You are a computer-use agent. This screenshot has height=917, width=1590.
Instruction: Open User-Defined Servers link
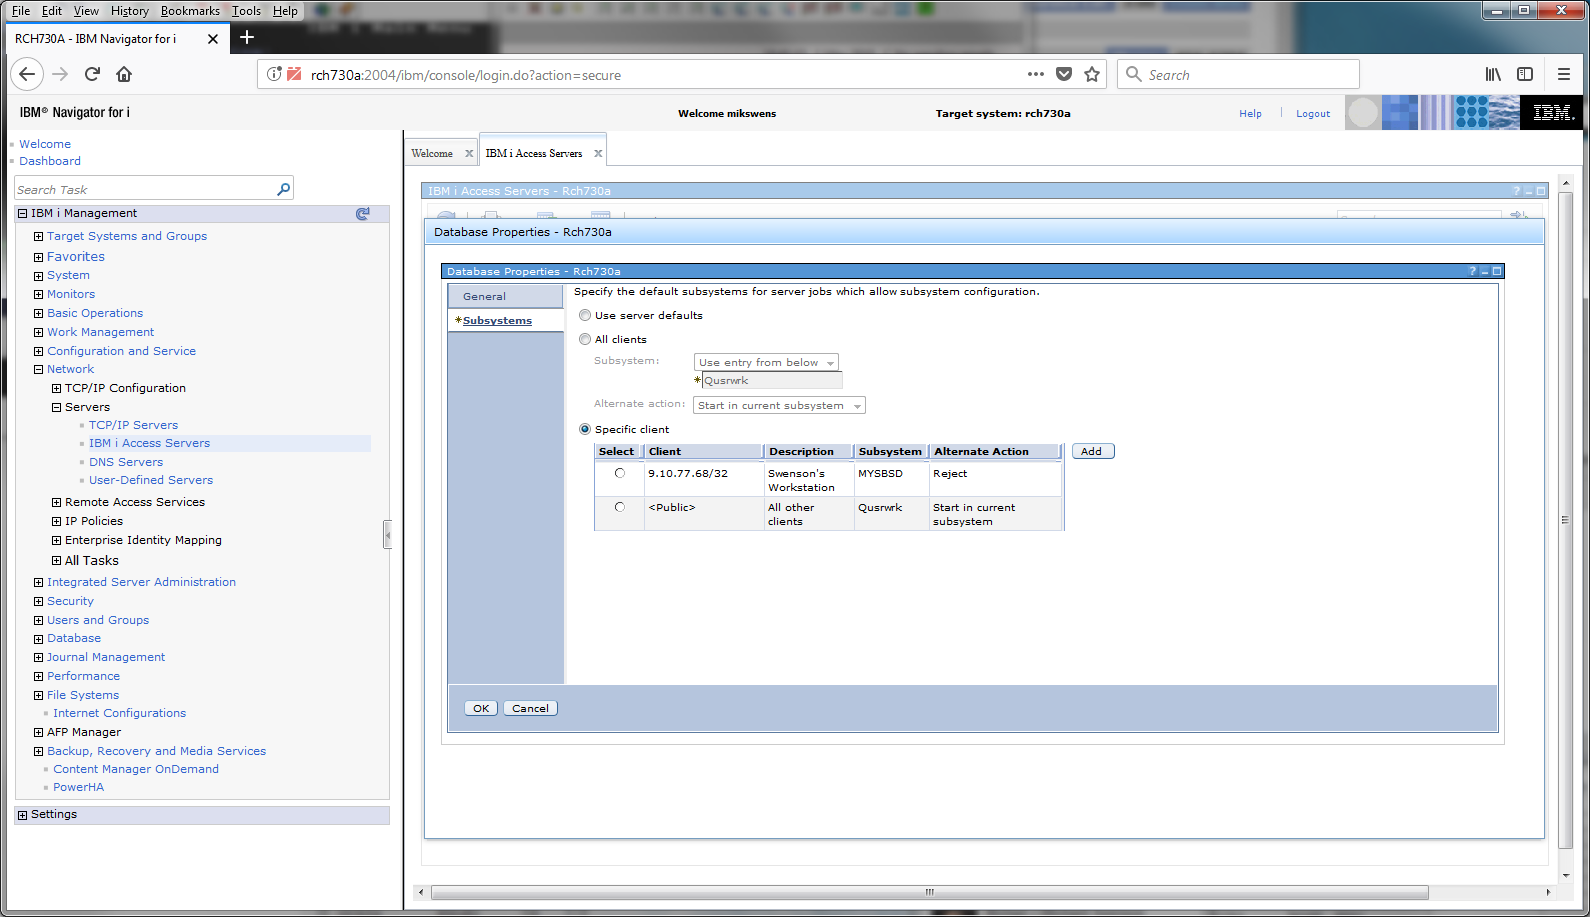[151, 480]
